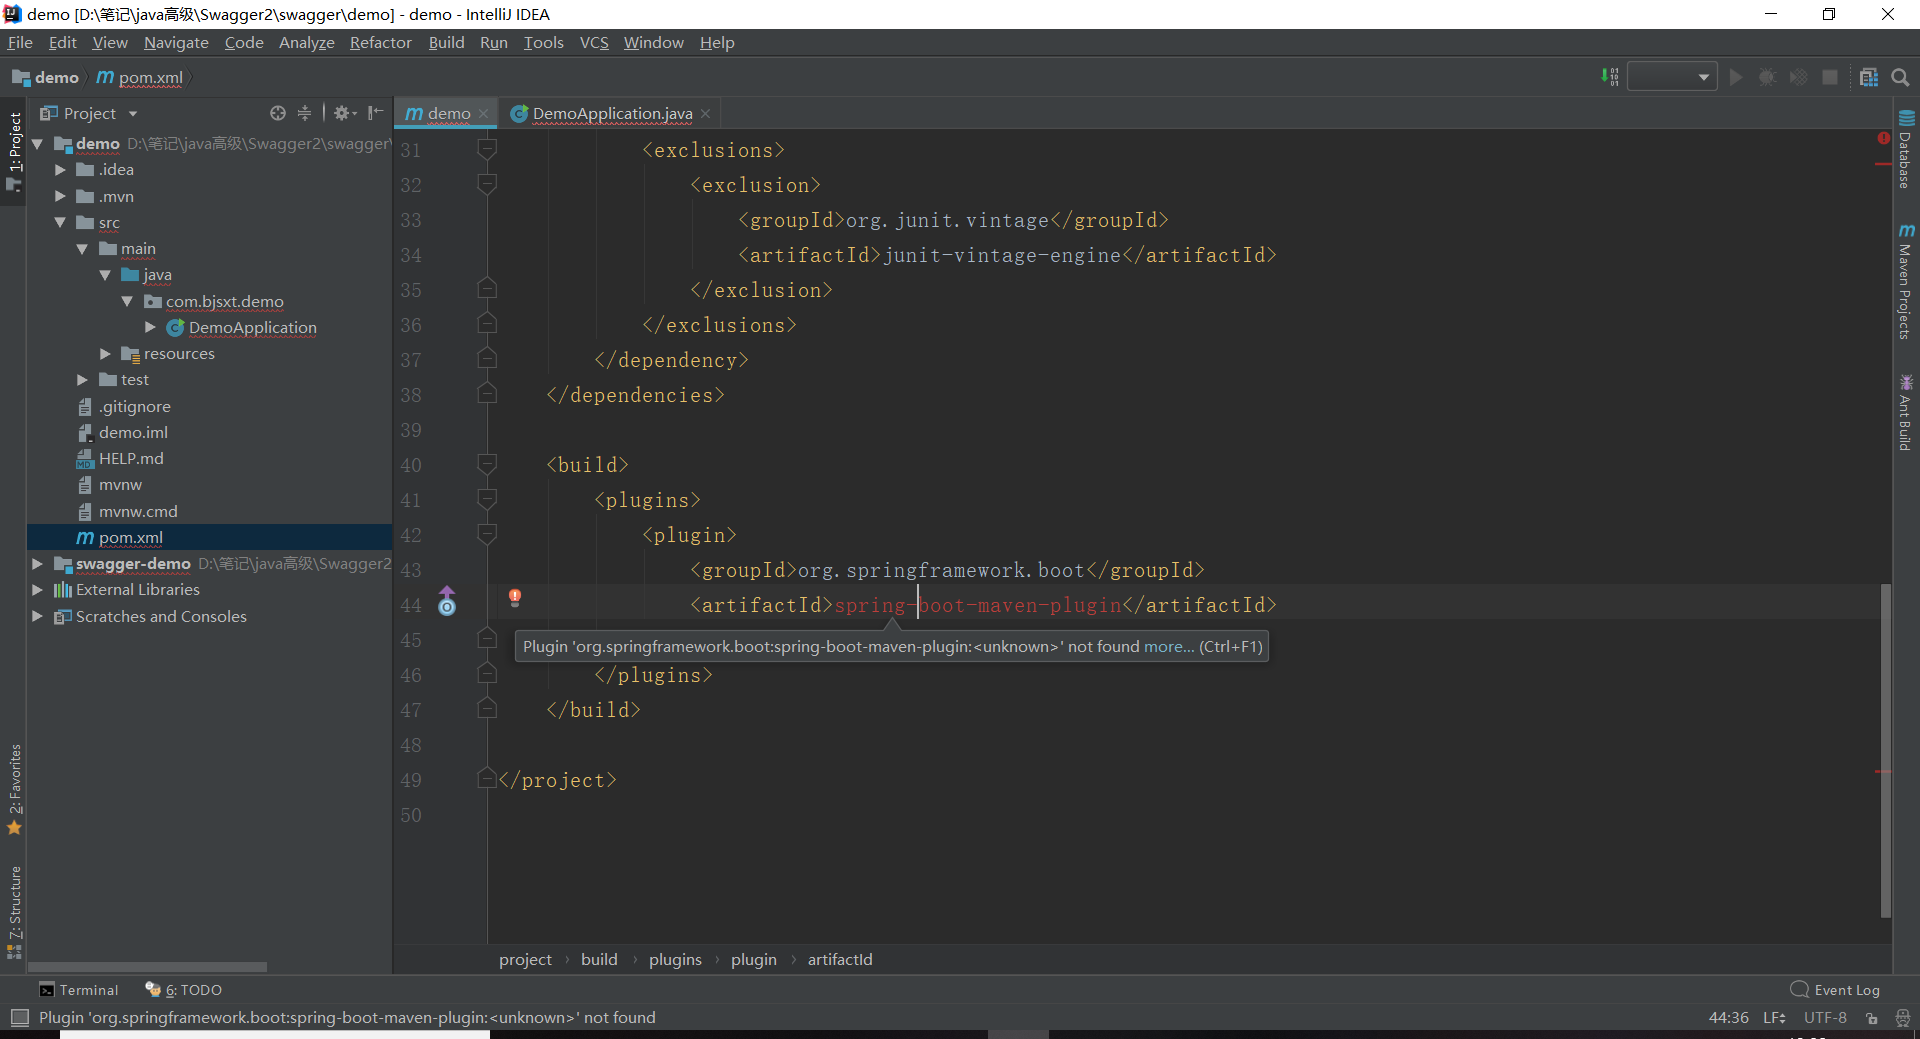Collapse the demo project root node
The height and width of the screenshot is (1039, 1920).
pyautogui.click(x=38, y=144)
